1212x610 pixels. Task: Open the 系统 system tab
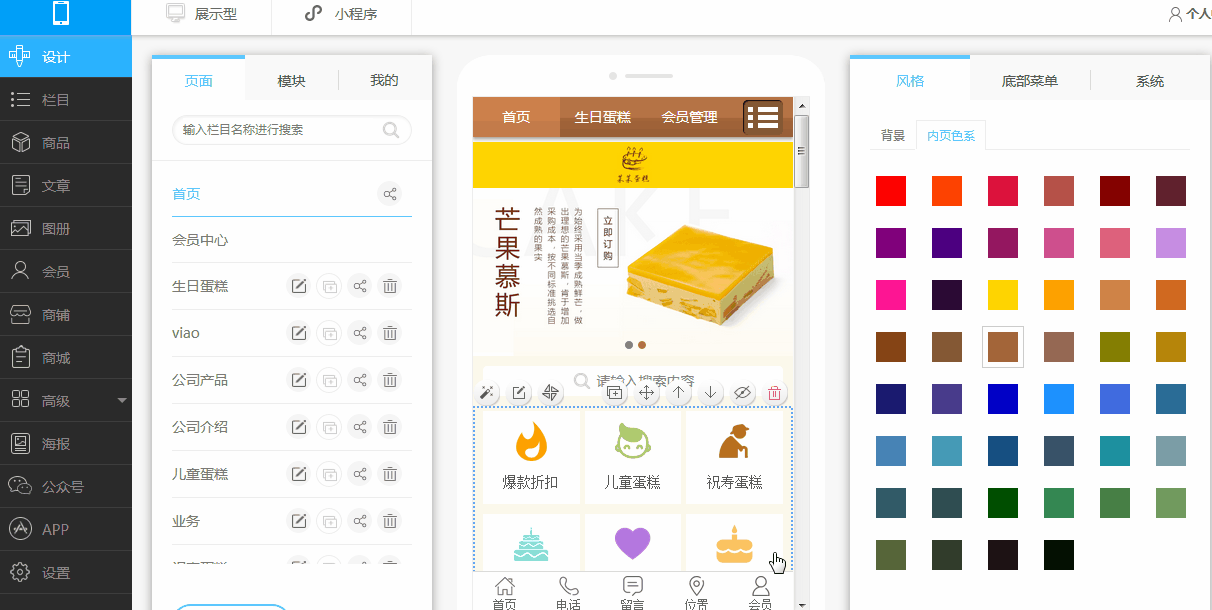(1150, 81)
